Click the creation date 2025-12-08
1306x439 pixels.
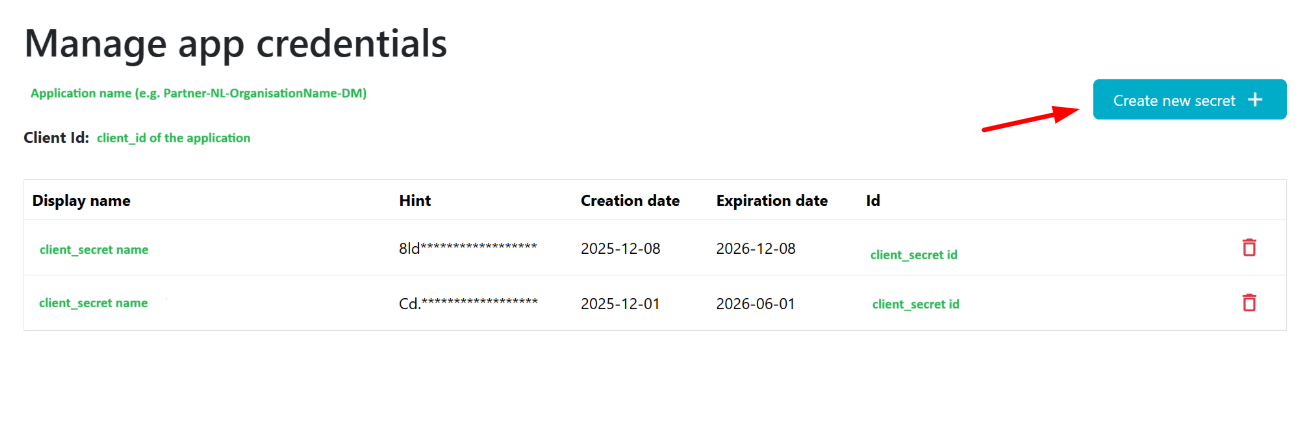point(620,248)
